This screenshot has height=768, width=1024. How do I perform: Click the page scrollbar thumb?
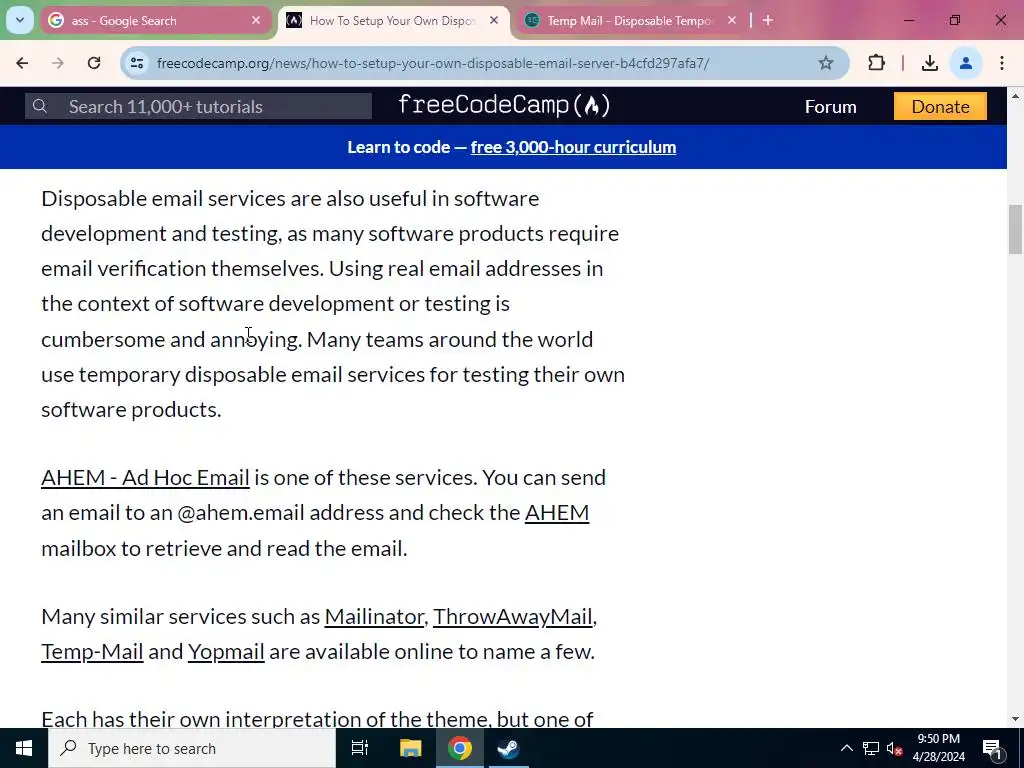coord(1015,229)
